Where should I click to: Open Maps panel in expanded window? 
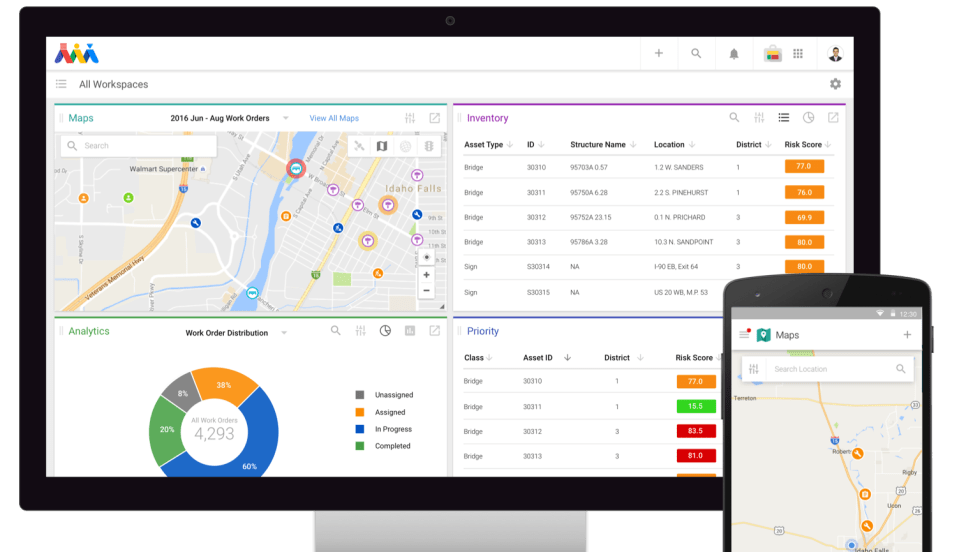pyautogui.click(x=435, y=118)
